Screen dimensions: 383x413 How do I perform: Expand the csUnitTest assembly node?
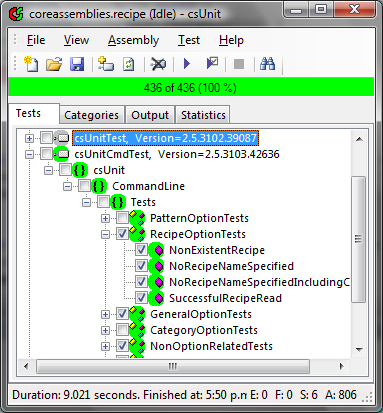click(30, 138)
